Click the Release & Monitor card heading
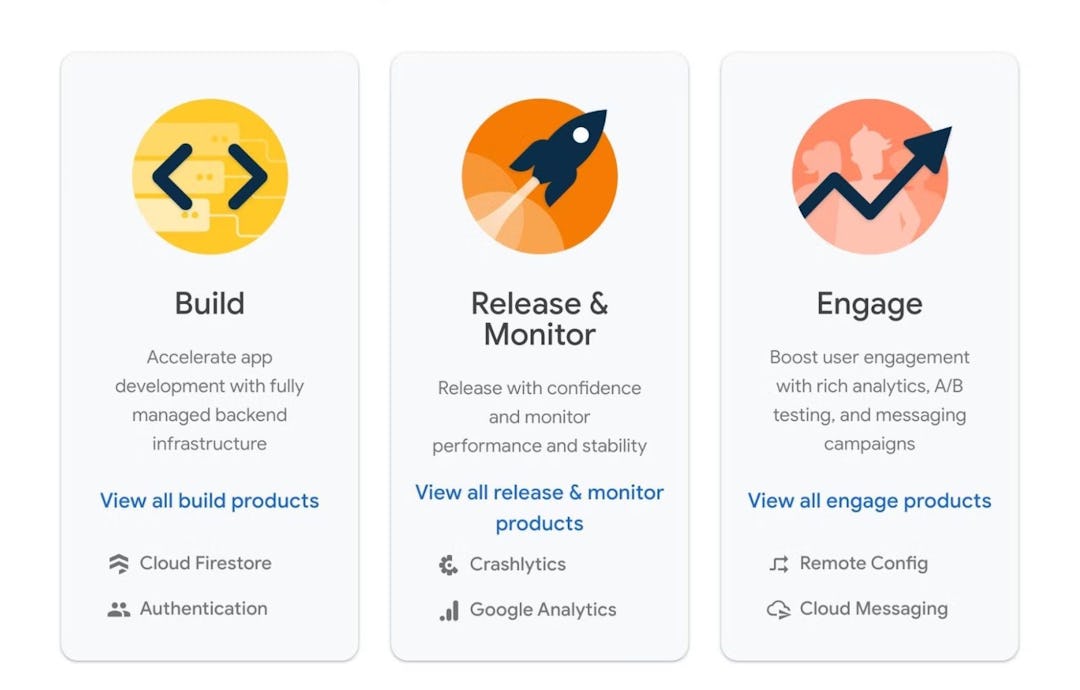The image size is (1080, 690). coord(539,318)
